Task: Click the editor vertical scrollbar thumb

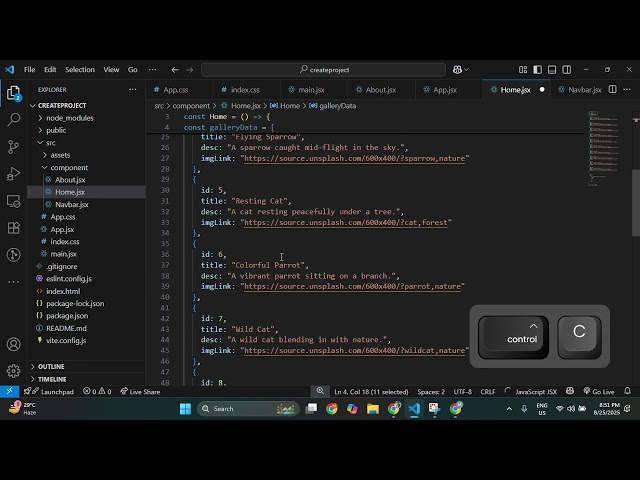Action: 636,202
